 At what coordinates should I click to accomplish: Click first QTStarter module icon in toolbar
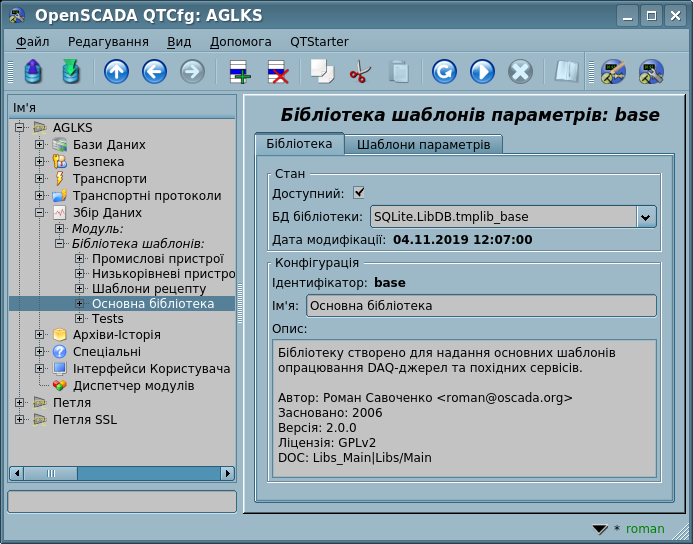[x=613, y=72]
